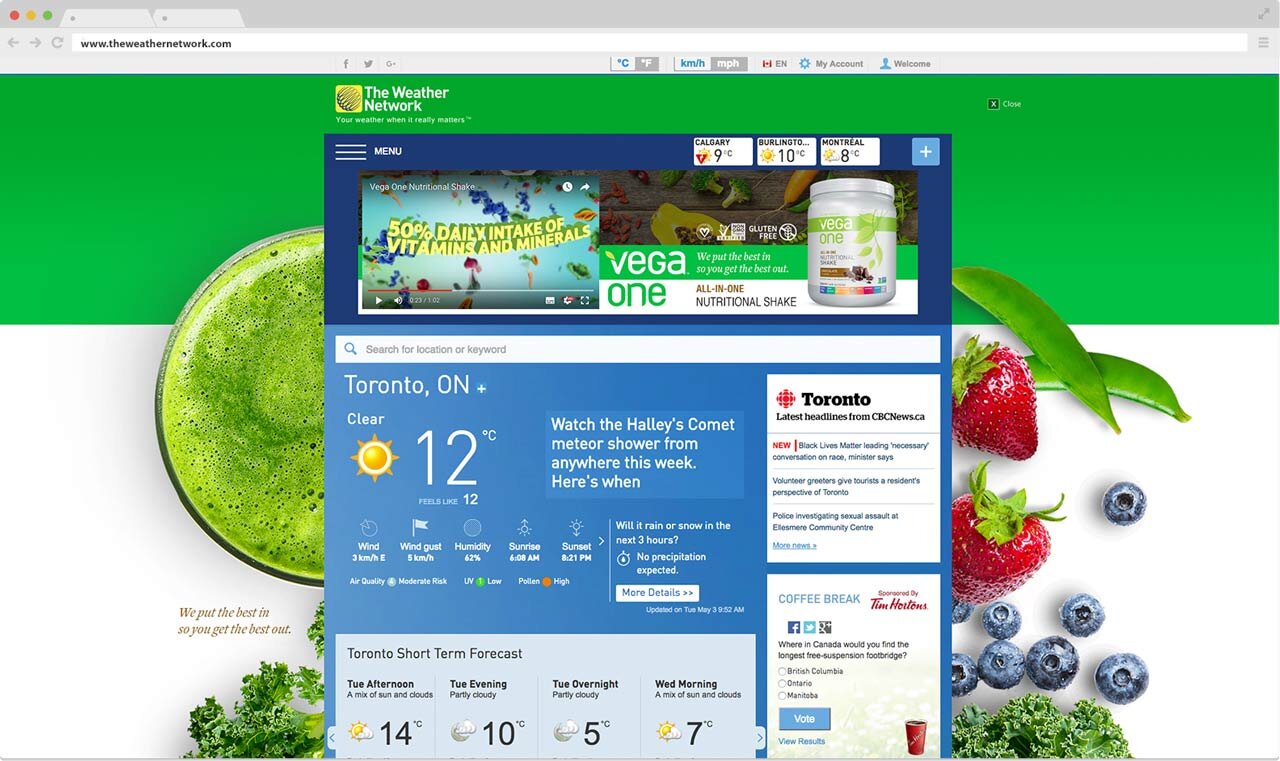Image resolution: width=1280 pixels, height=761 pixels.
Task: Click the location or keyword search field
Action: click(638, 349)
